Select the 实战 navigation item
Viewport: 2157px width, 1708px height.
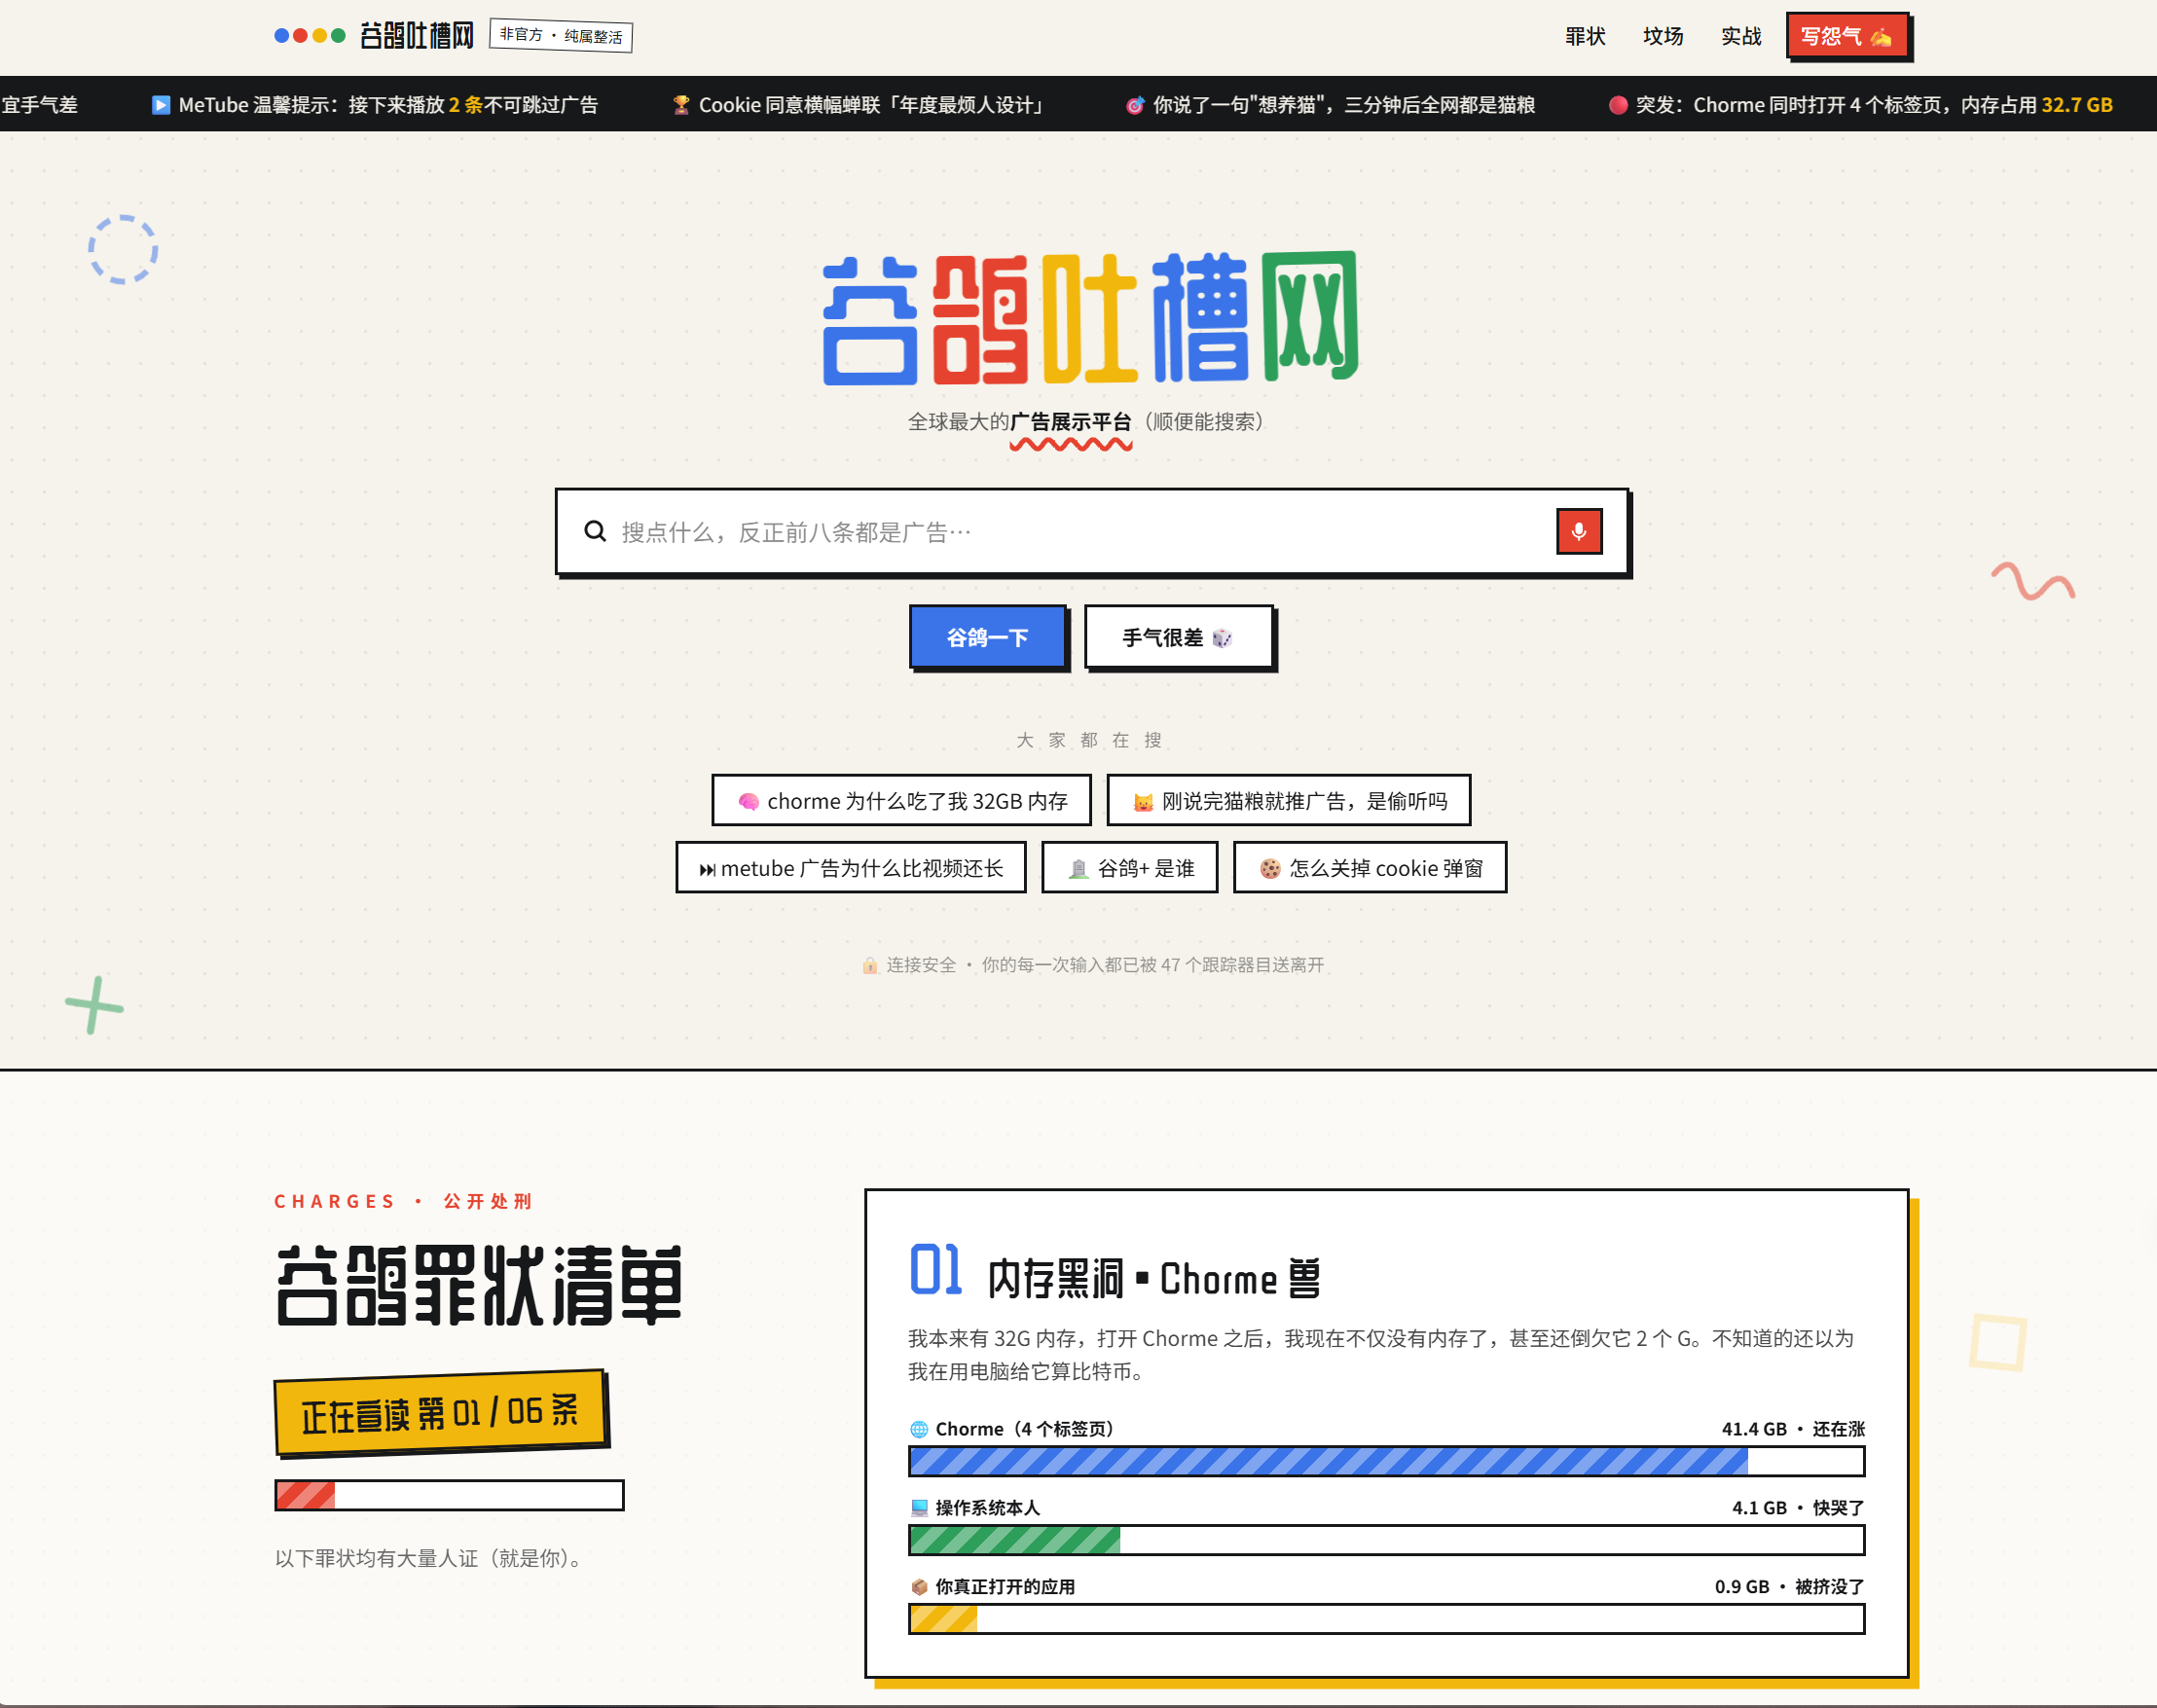[x=1741, y=37]
